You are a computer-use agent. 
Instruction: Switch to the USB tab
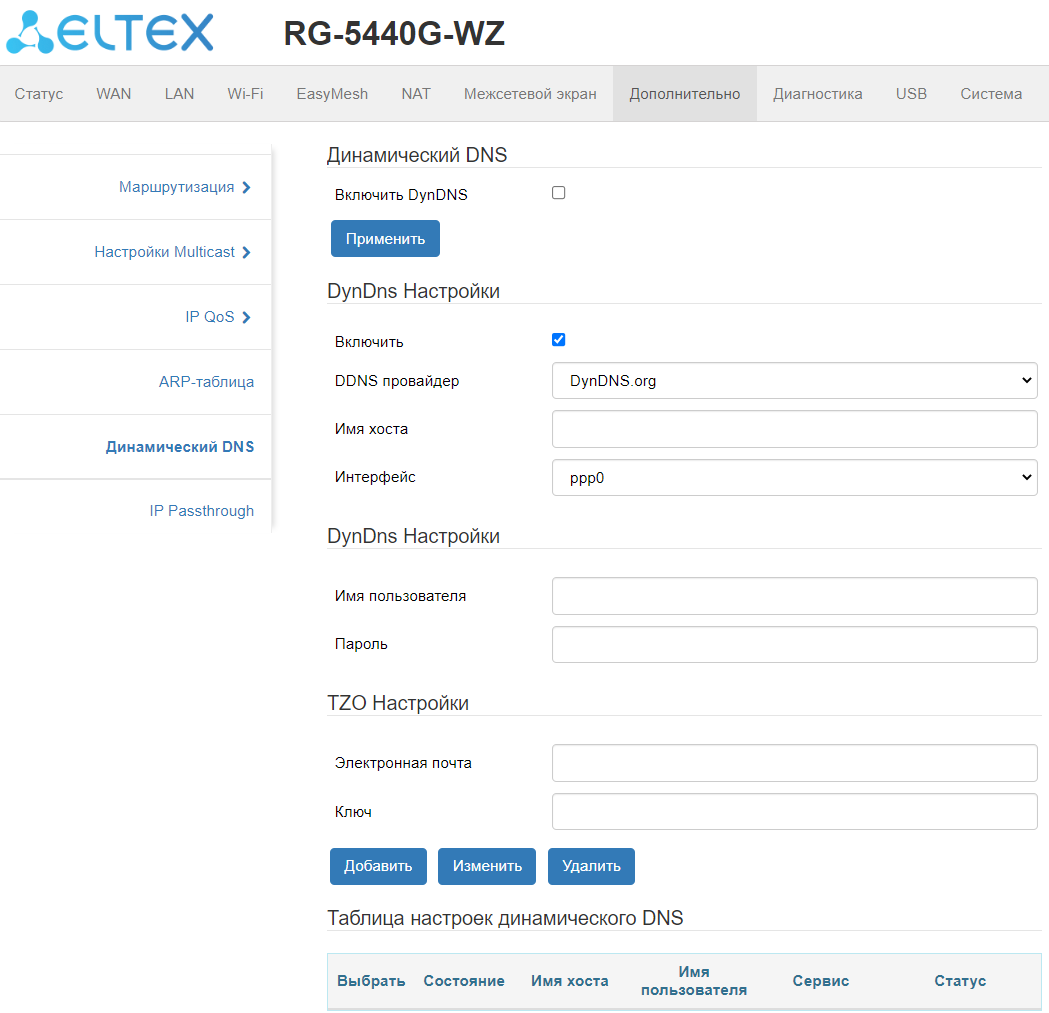coord(911,94)
